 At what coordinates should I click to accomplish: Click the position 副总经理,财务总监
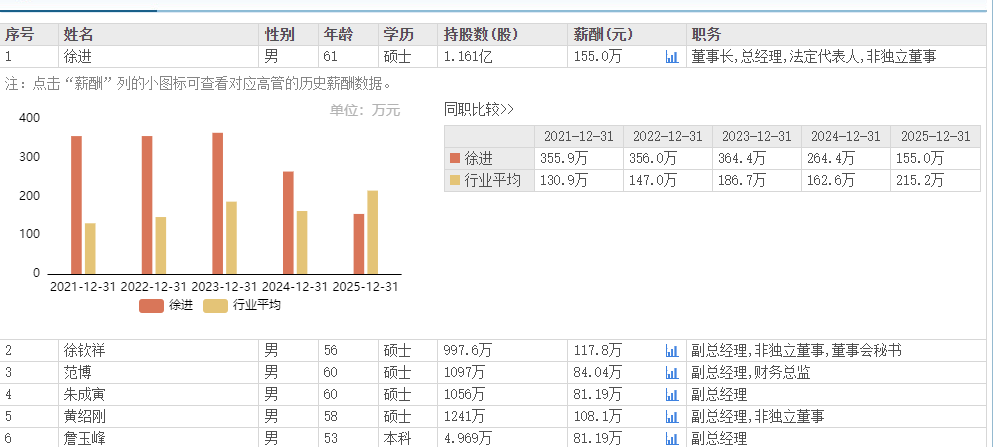pyautogui.click(x=751, y=372)
